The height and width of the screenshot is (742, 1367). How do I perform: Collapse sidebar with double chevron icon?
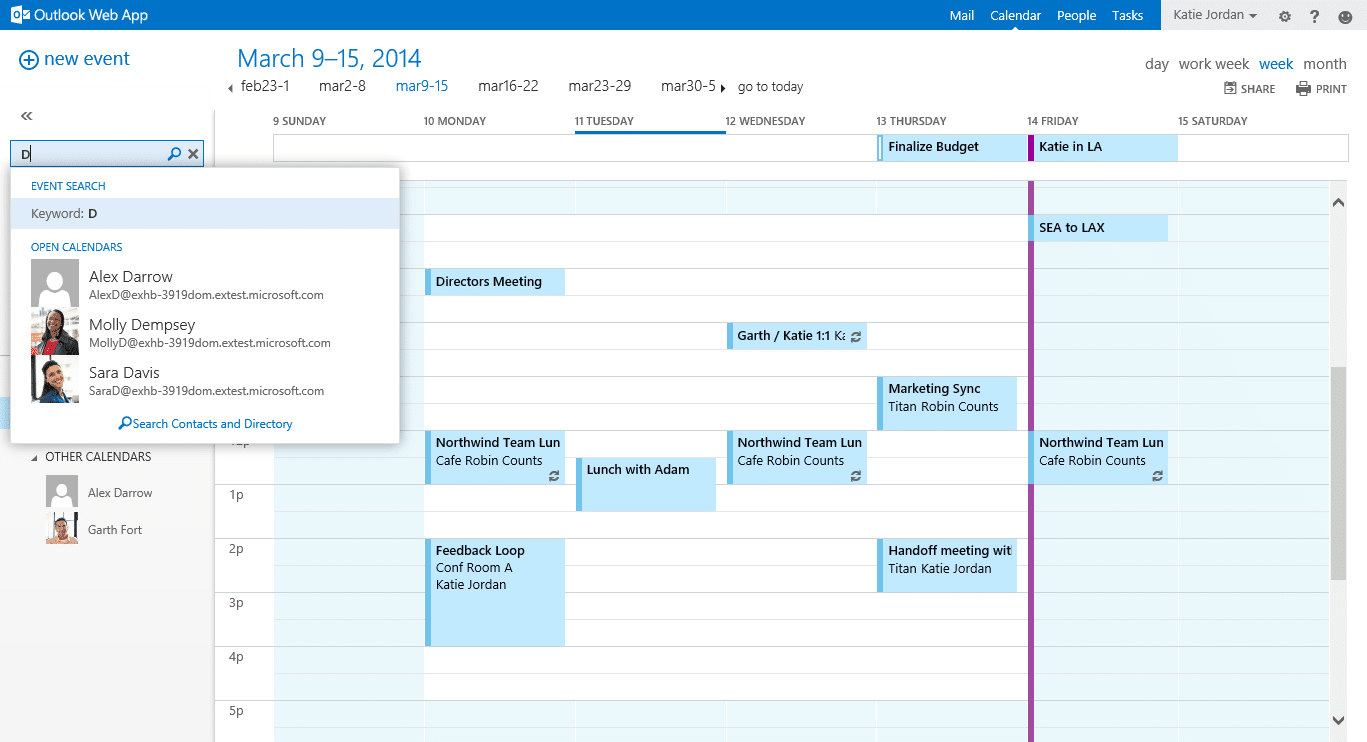[x=27, y=116]
